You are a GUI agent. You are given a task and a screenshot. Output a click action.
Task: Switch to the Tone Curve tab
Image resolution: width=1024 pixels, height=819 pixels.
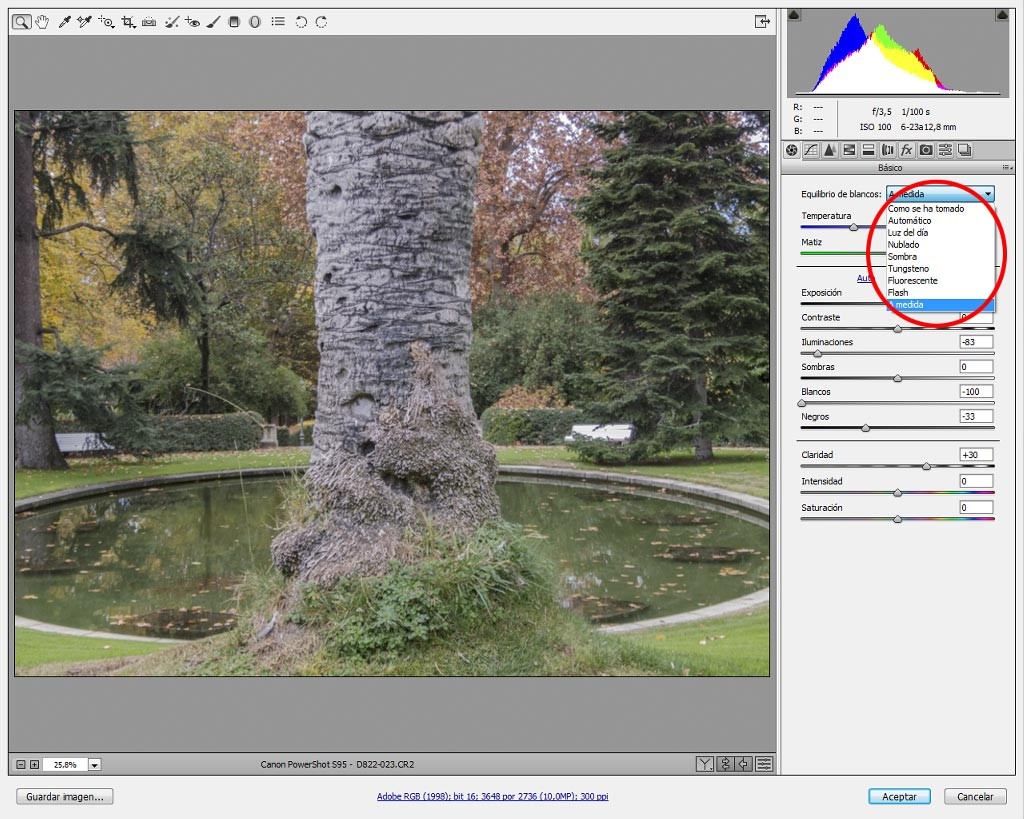(x=810, y=150)
